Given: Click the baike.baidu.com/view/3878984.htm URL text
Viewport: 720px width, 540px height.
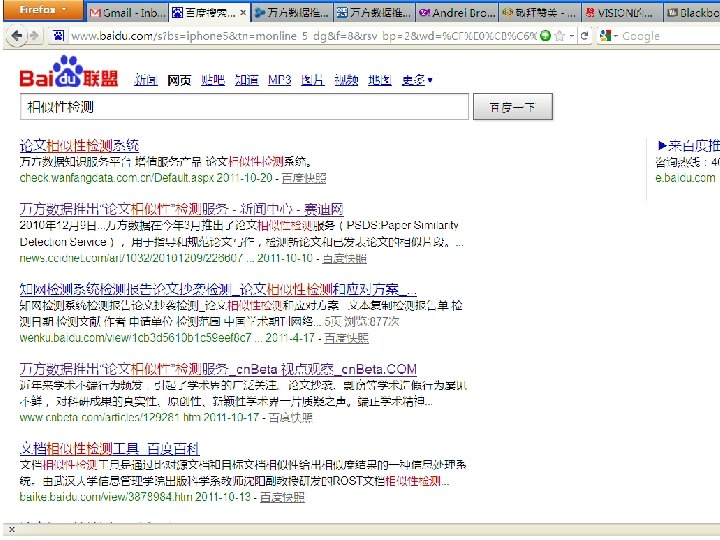Looking at the screenshot, I should [106, 497].
